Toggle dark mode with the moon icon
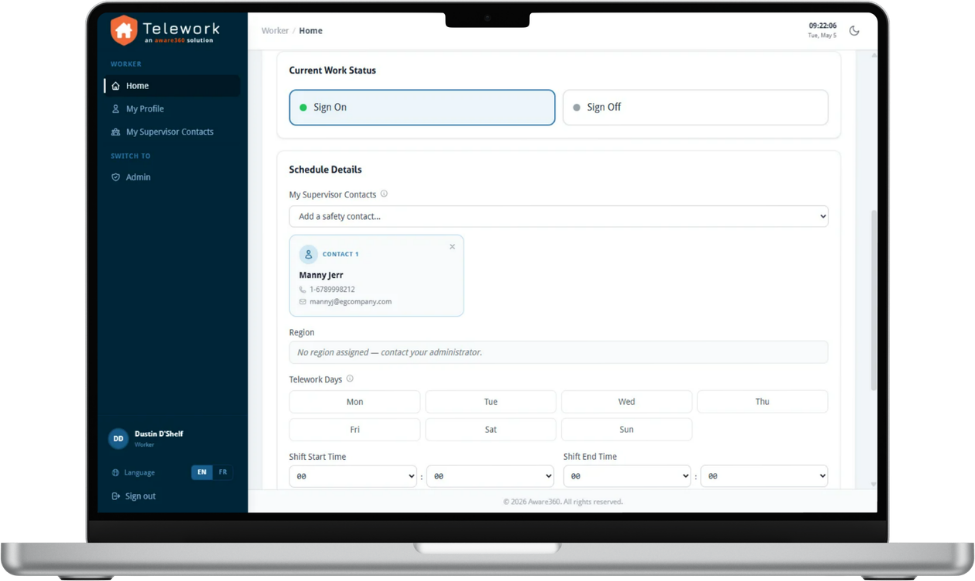 [x=854, y=30]
